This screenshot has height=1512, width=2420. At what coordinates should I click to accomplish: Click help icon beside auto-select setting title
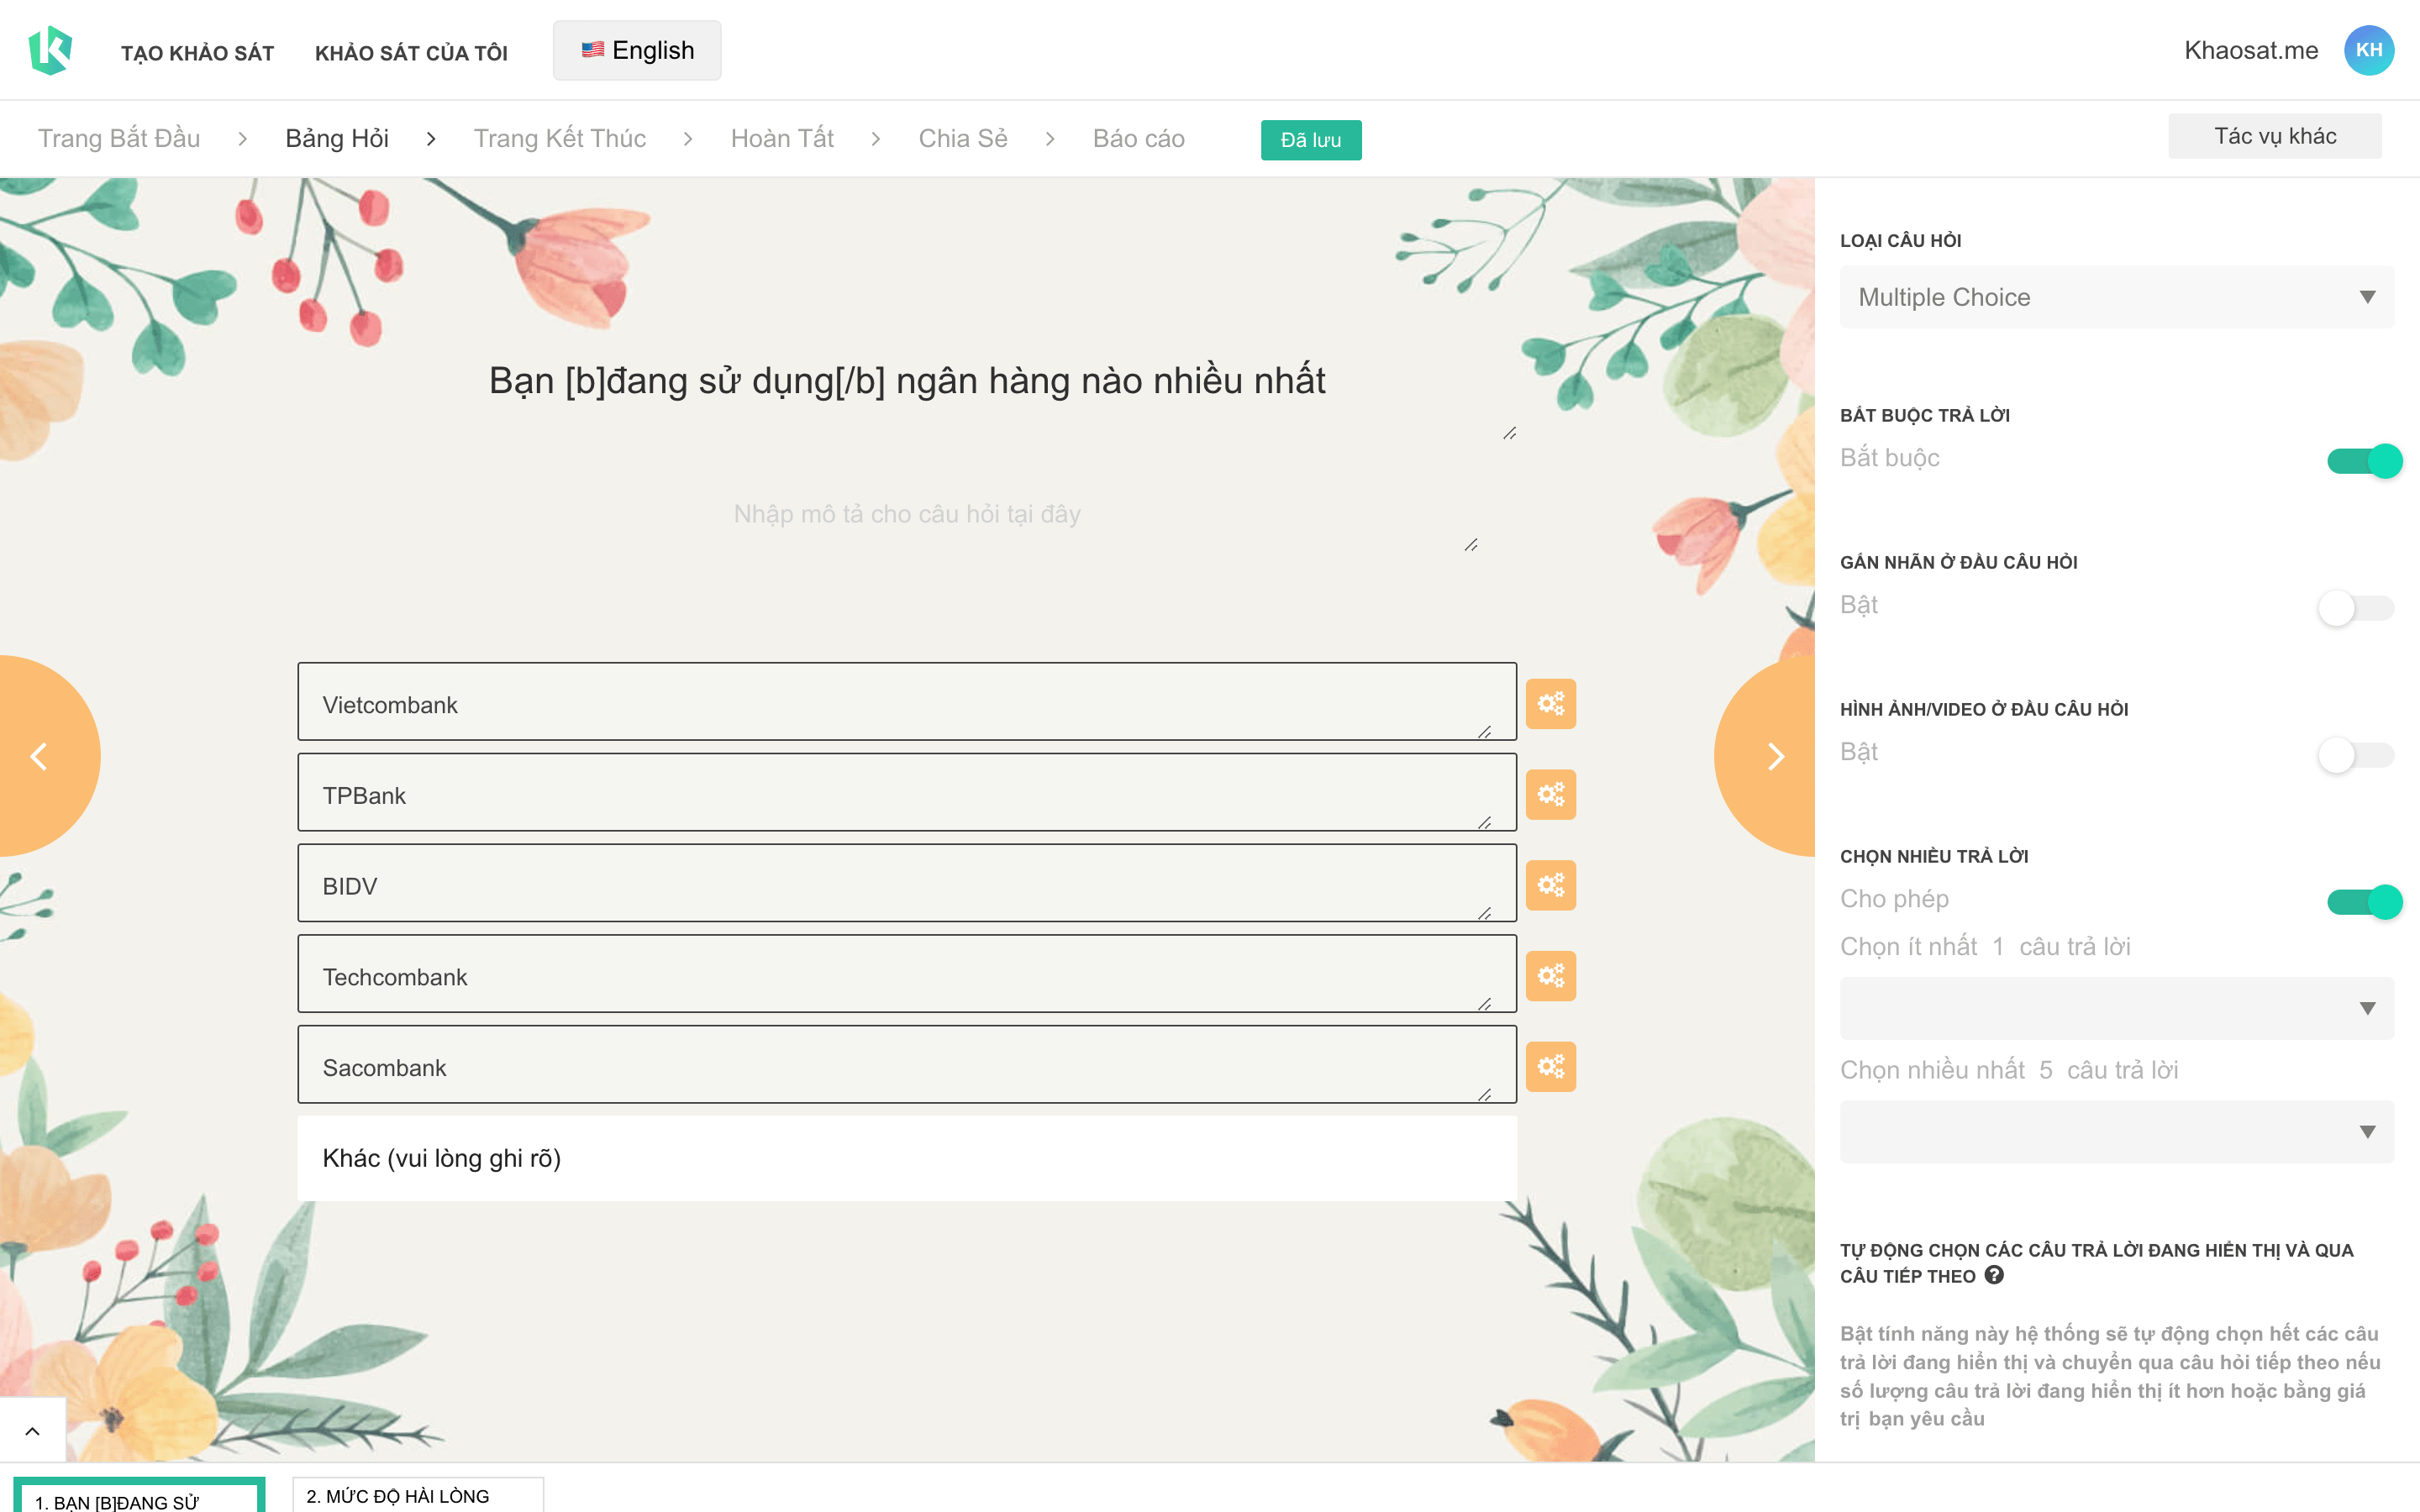point(1994,1275)
